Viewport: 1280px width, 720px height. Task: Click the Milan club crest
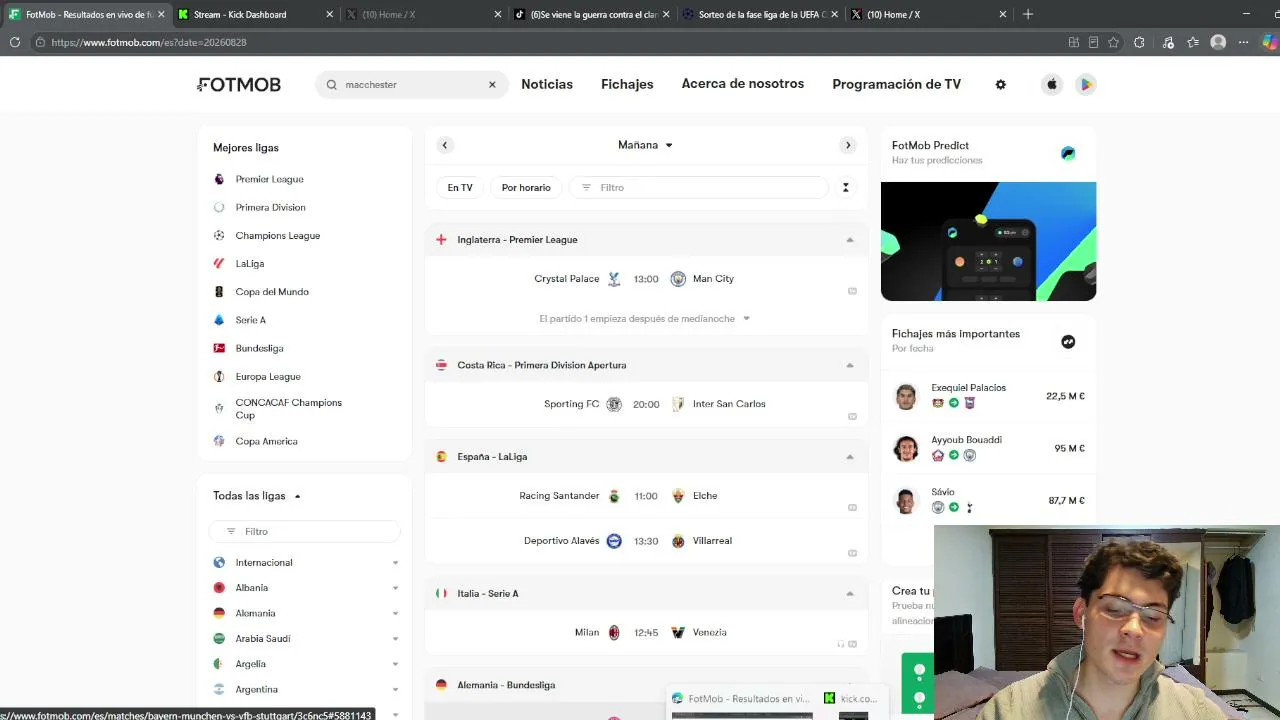pos(614,633)
